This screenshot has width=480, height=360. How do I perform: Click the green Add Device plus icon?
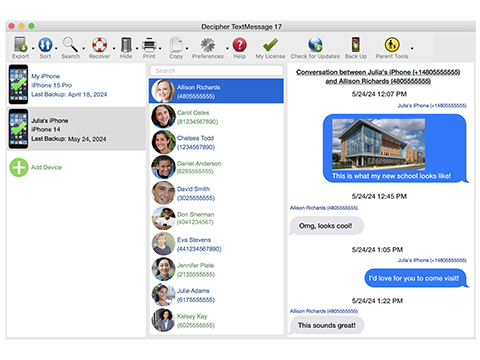pos(19,167)
